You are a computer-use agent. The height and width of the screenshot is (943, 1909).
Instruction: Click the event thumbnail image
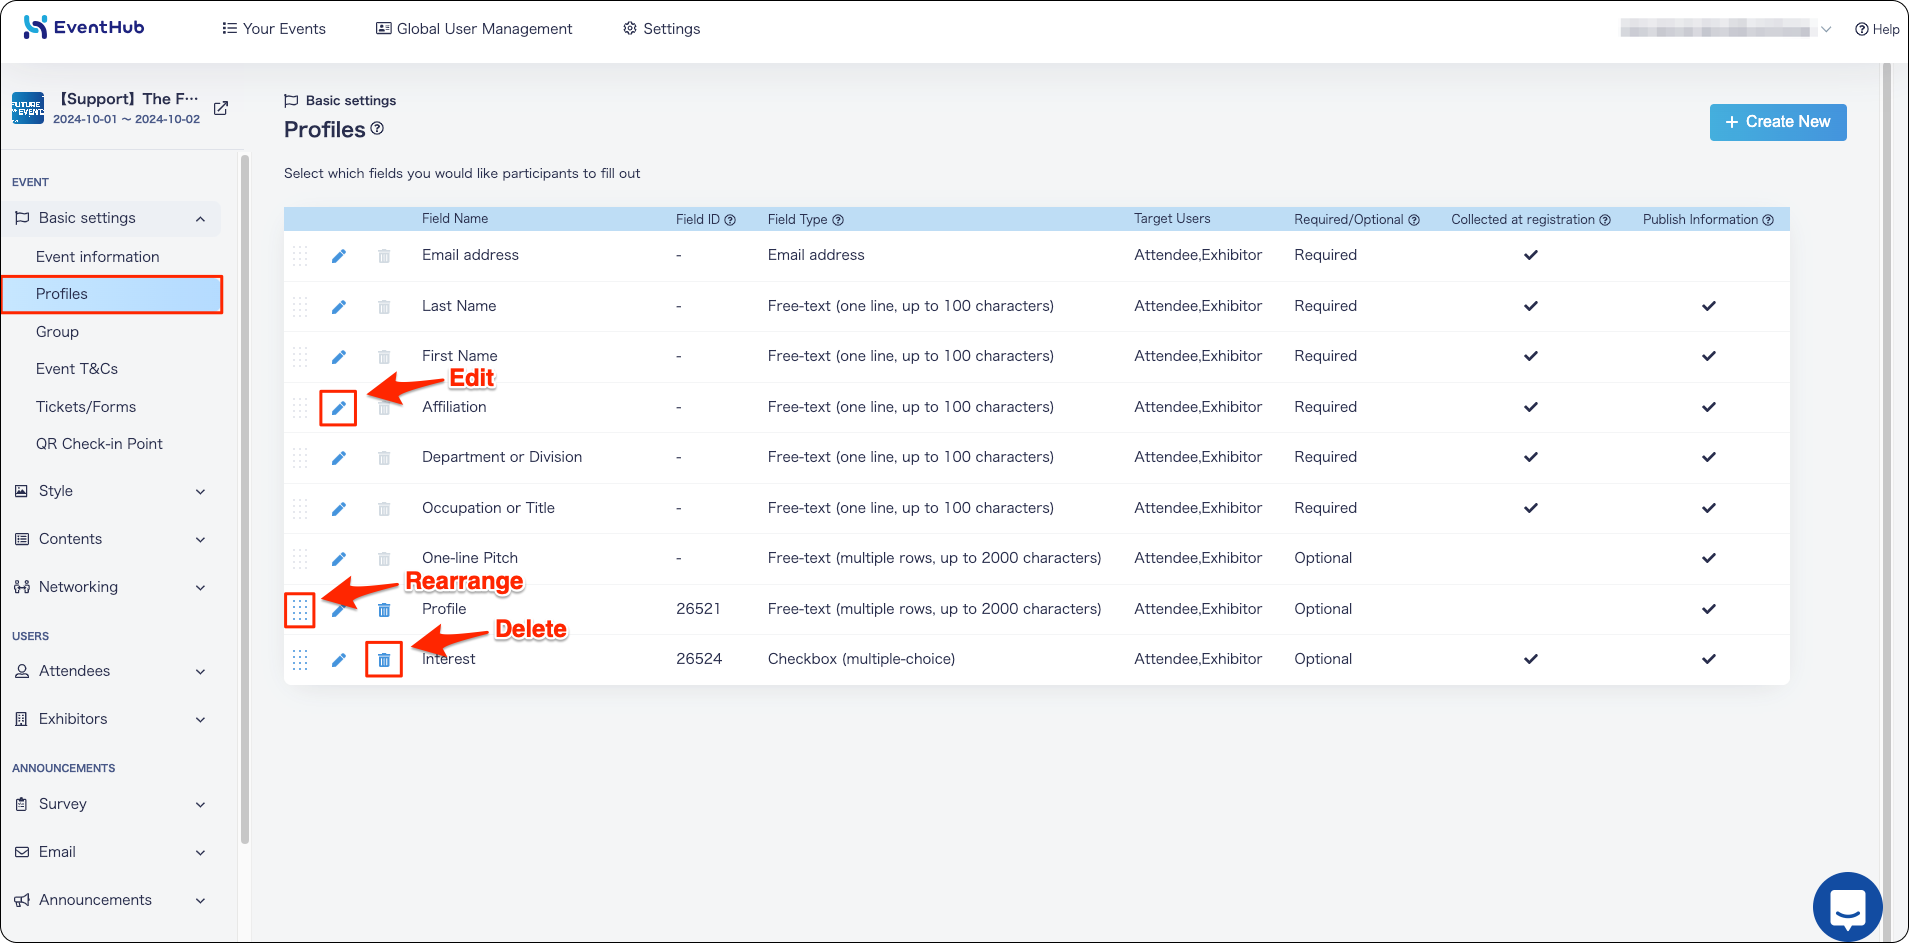point(28,108)
